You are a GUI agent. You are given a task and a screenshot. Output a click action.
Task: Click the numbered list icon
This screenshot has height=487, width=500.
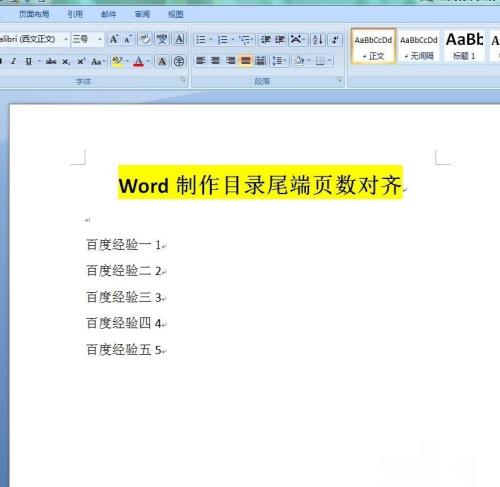click(x=222, y=40)
